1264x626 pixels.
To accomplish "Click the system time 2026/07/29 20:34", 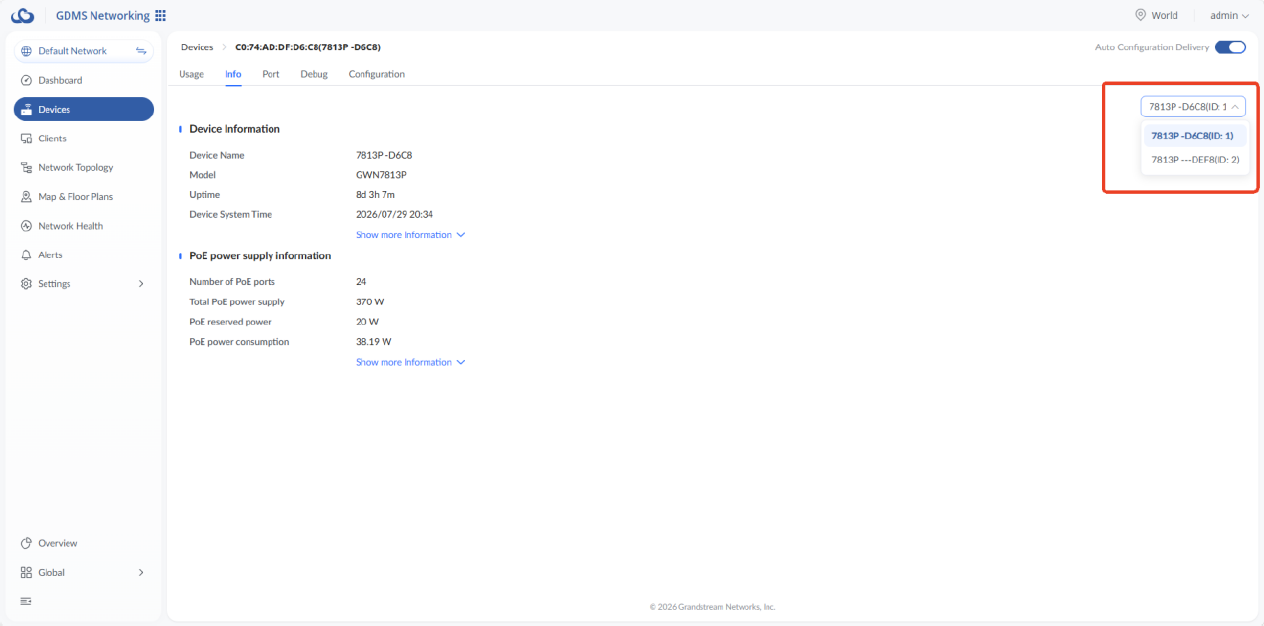I will coord(394,215).
